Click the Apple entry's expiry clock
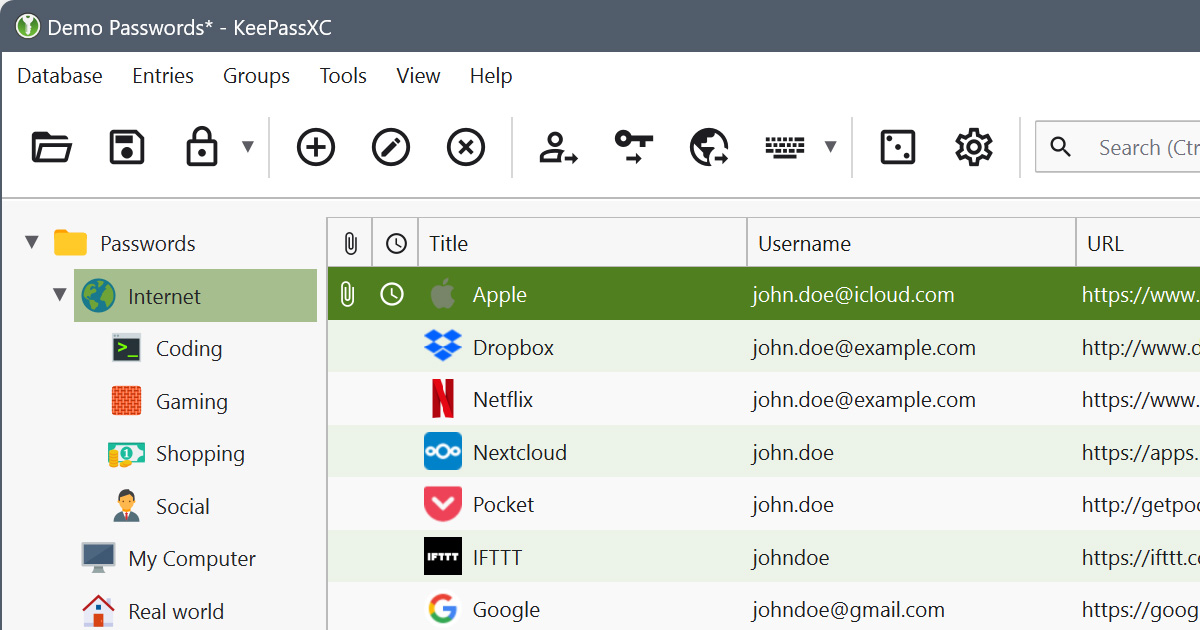The width and height of the screenshot is (1200, 630). point(393,295)
